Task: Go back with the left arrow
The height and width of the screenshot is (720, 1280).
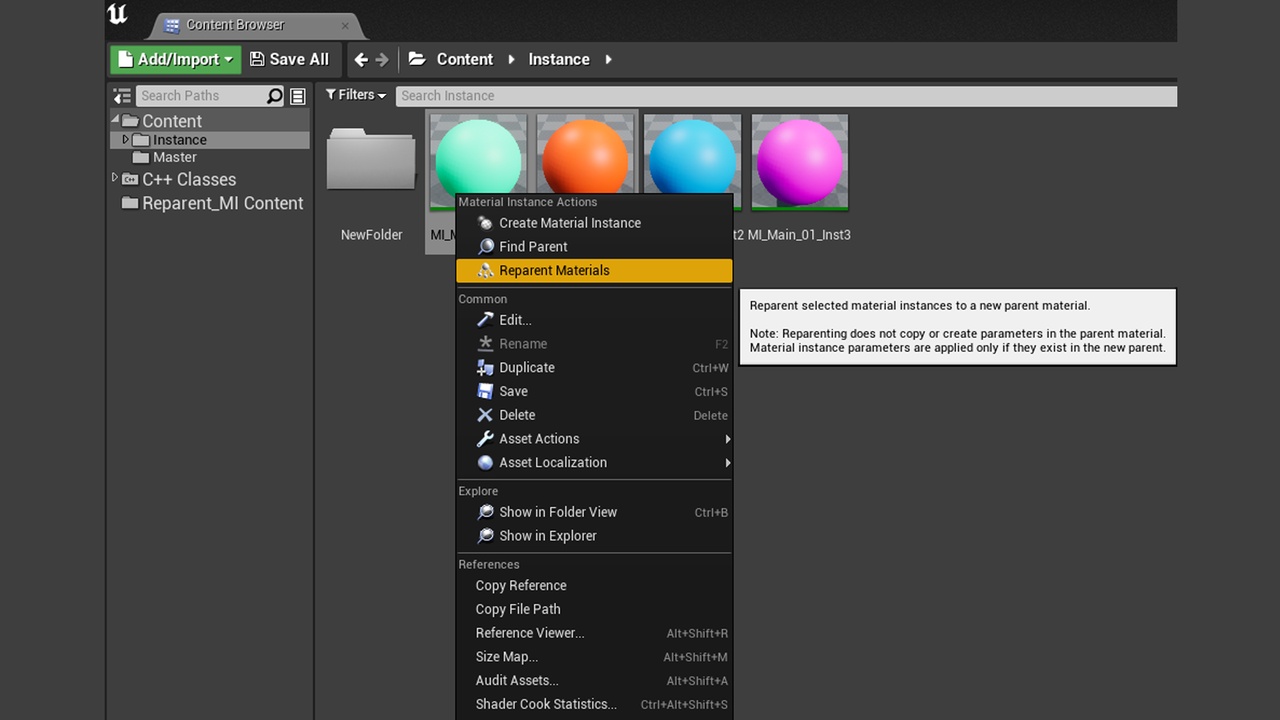Action: (361, 60)
